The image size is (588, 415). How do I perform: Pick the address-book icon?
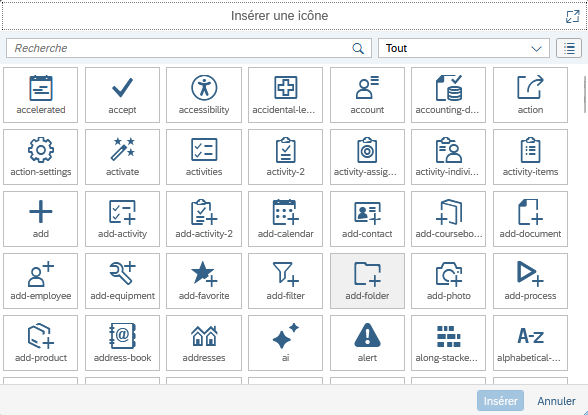click(122, 343)
